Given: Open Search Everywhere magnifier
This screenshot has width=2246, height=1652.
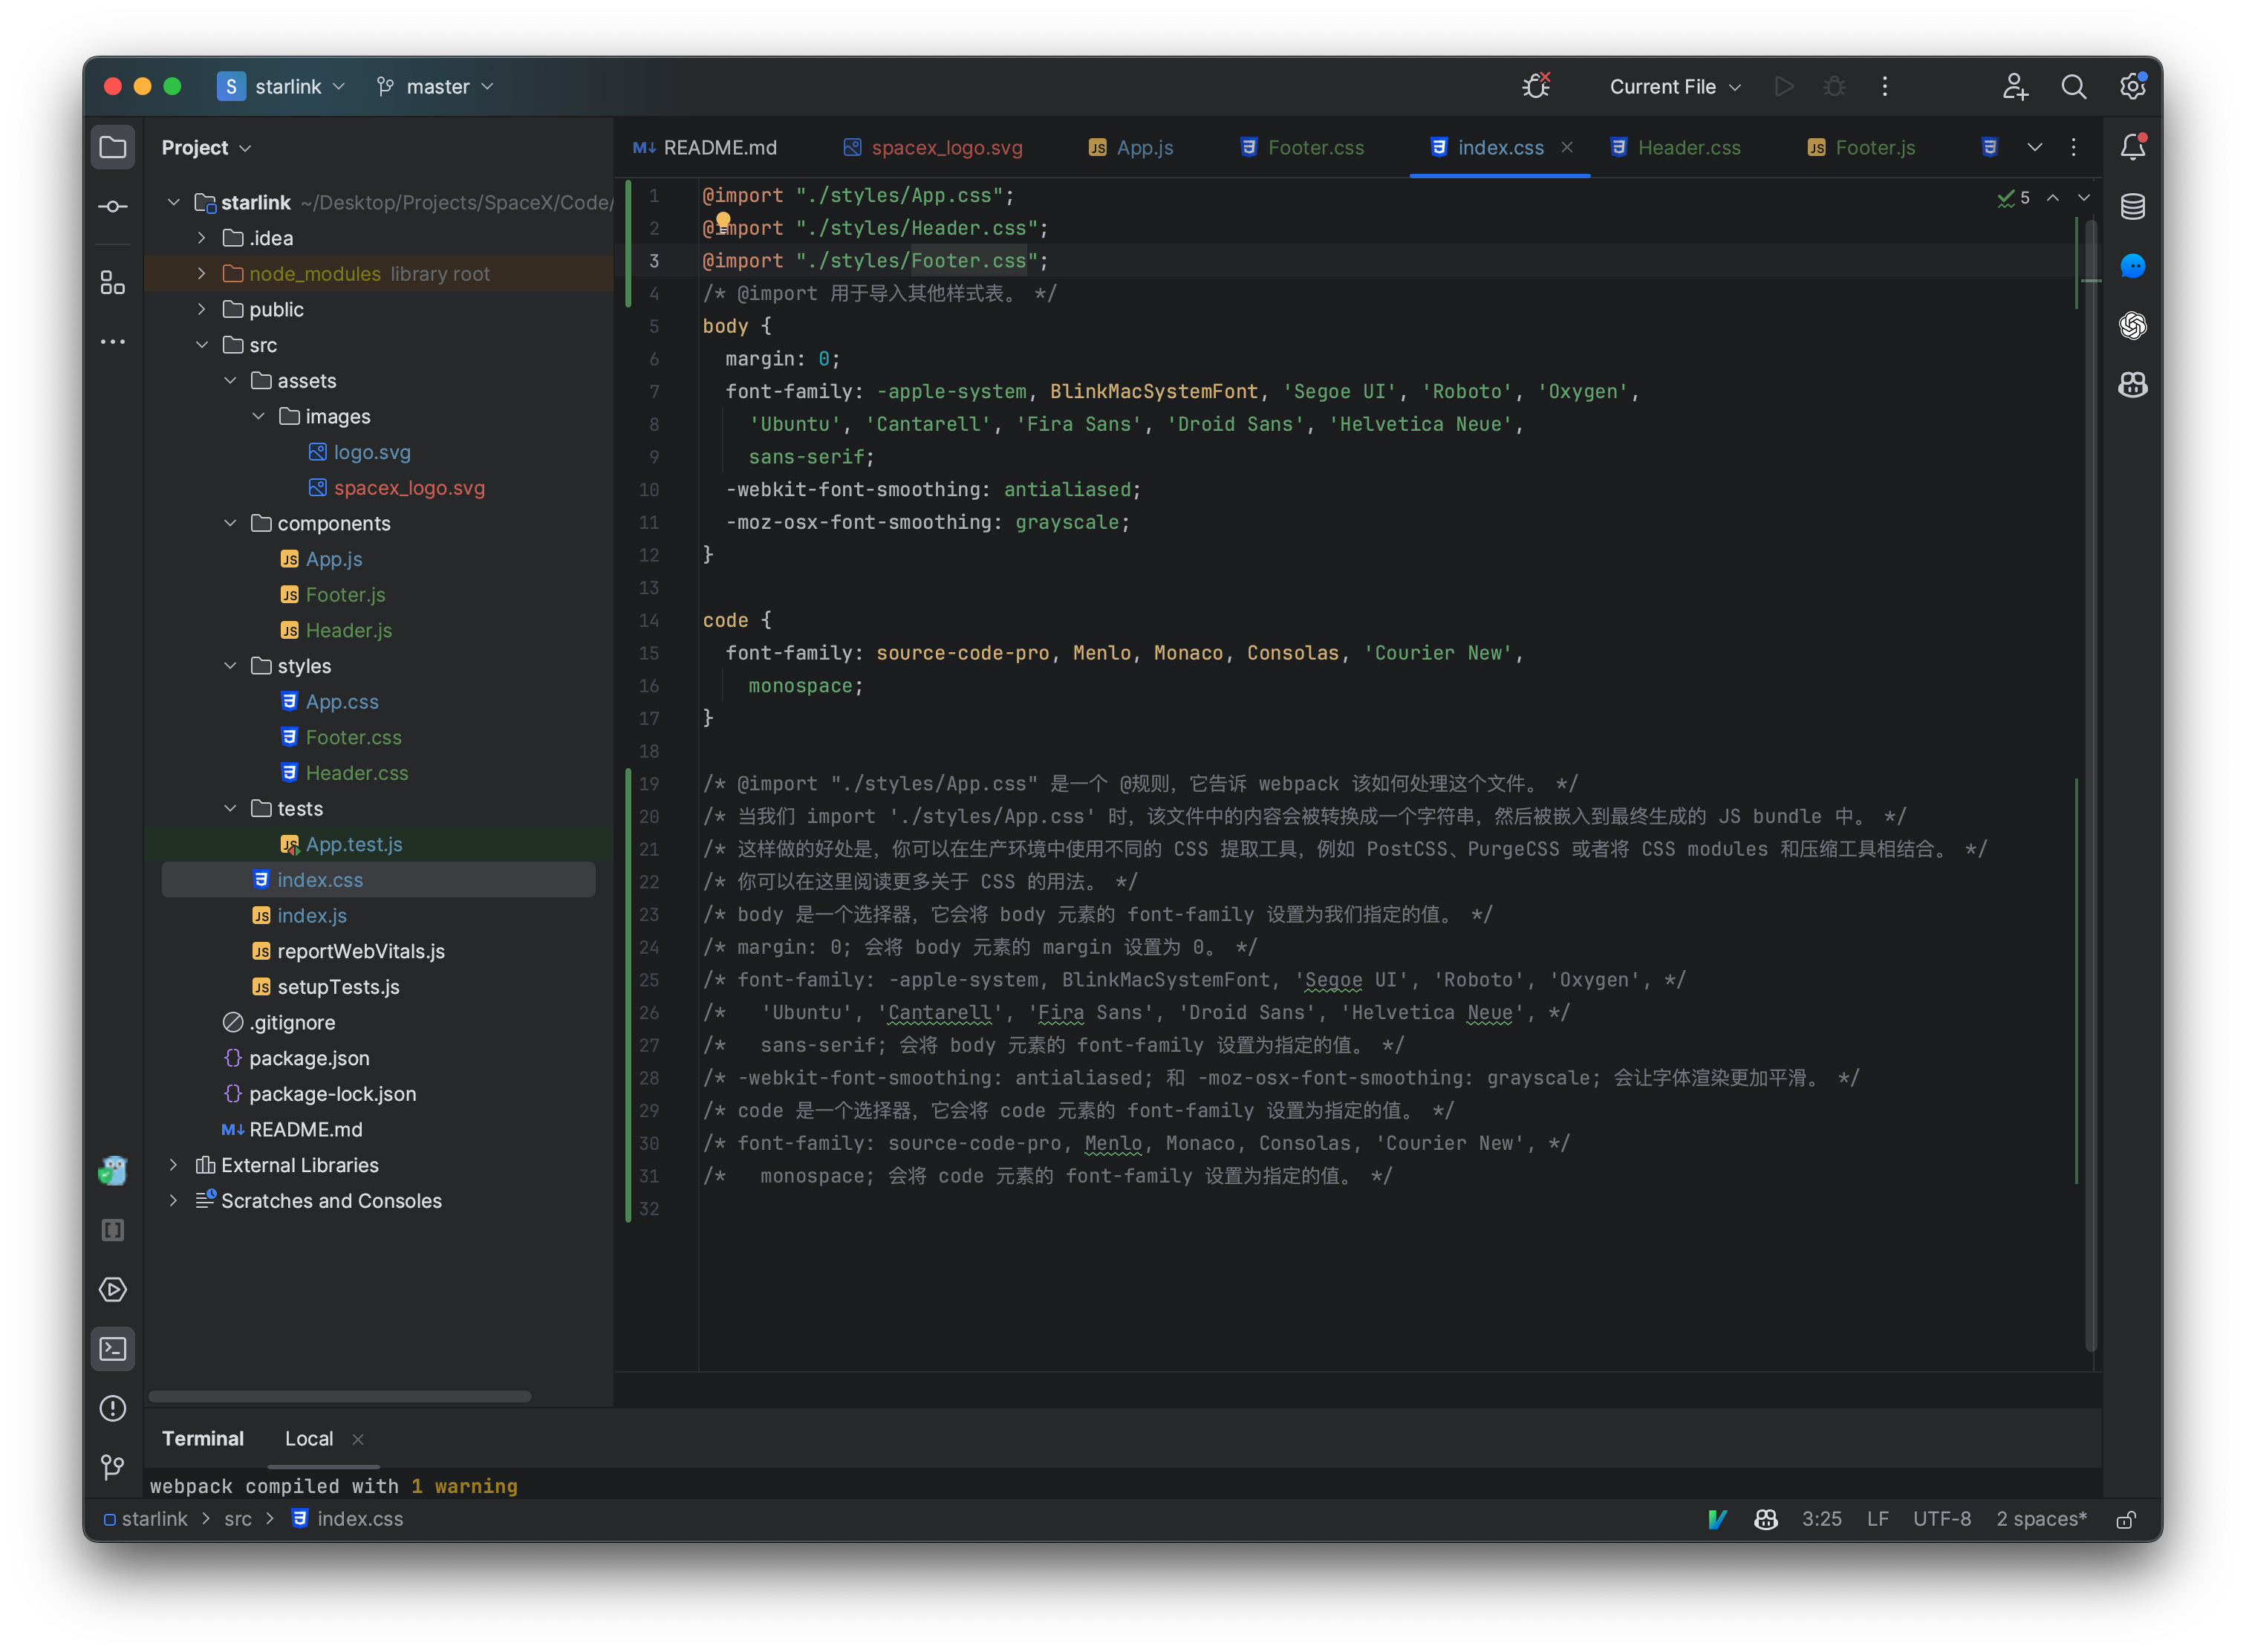Looking at the screenshot, I should coord(2074,86).
